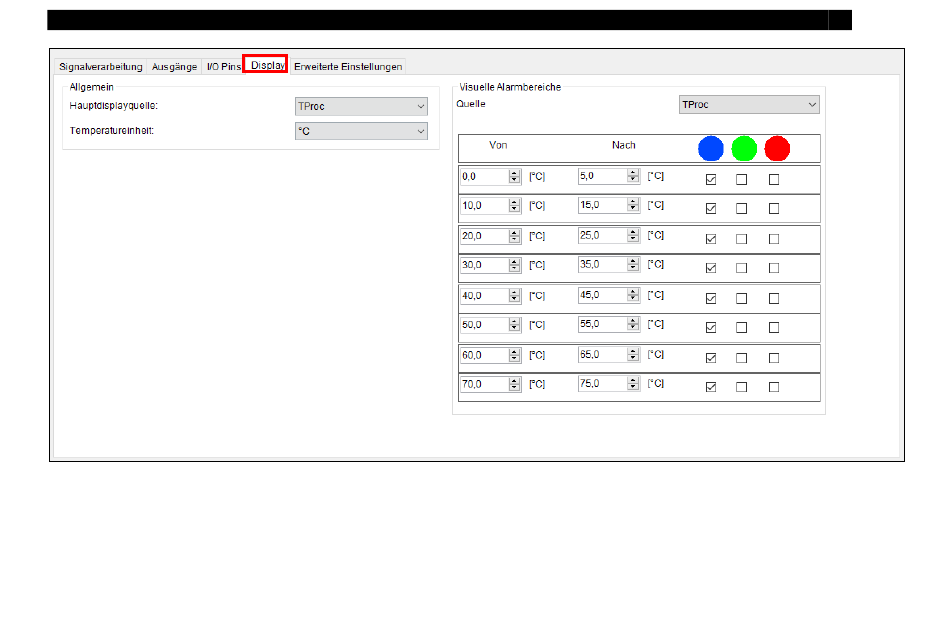Check red checkbox in the 40,0 row
The width and height of the screenshot is (950, 638).
tap(774, 298)
